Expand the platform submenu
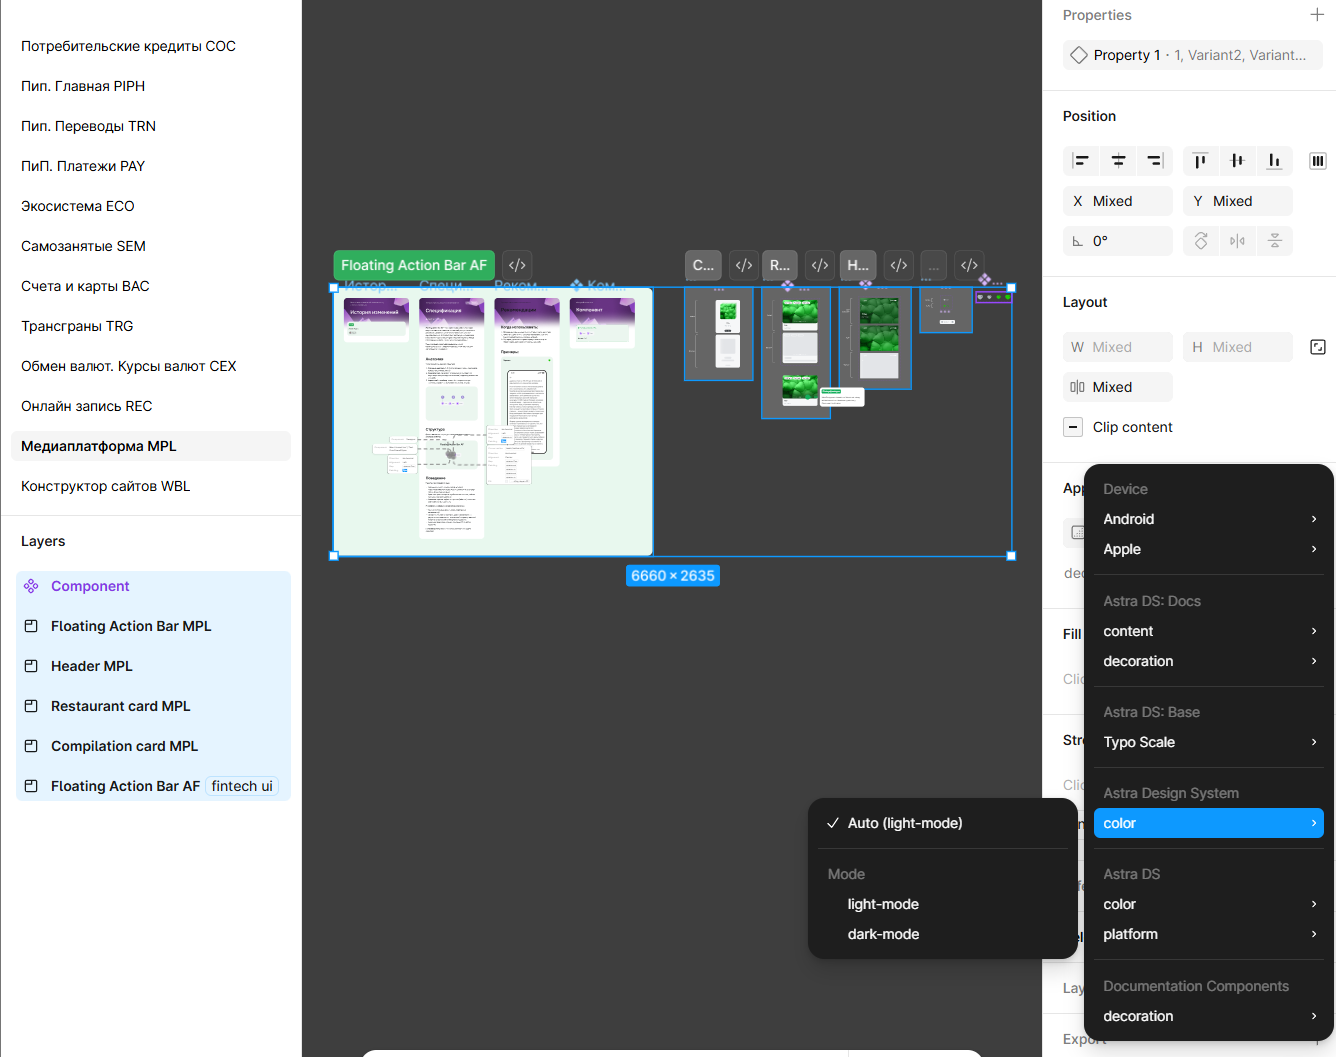 click(1209, 934)
